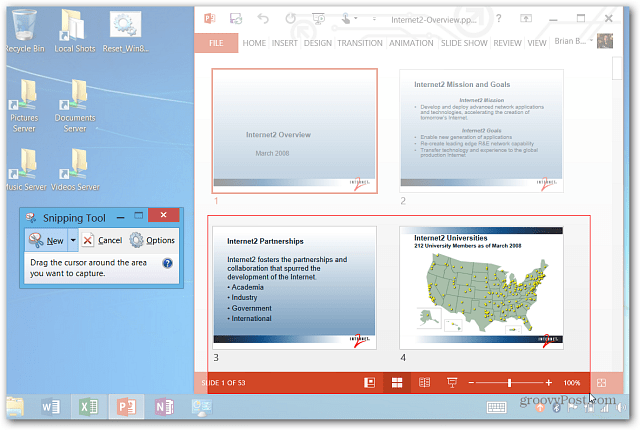Click the user profile photo
This screenshot has height=430, width=640.
[x=605, y=41]
